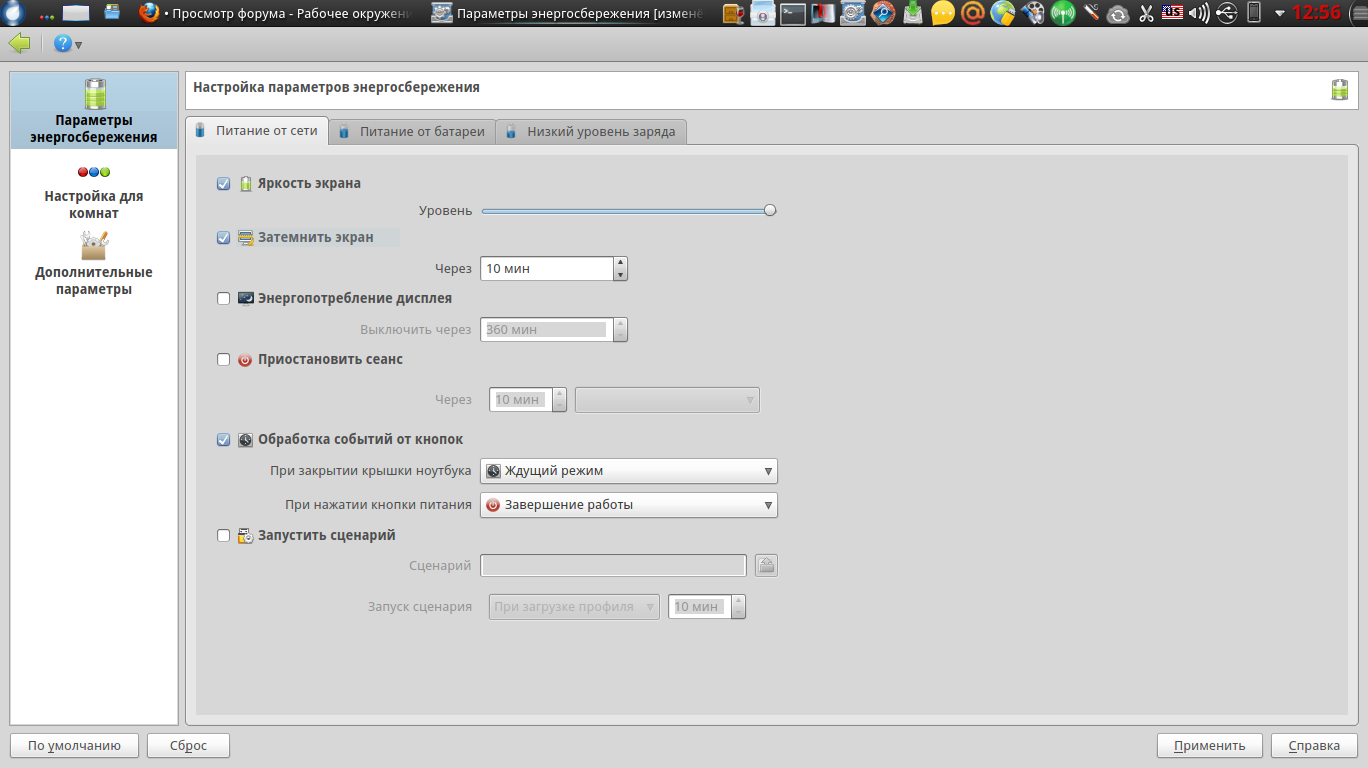Click the Script path input field (Сценарий)

614,566
